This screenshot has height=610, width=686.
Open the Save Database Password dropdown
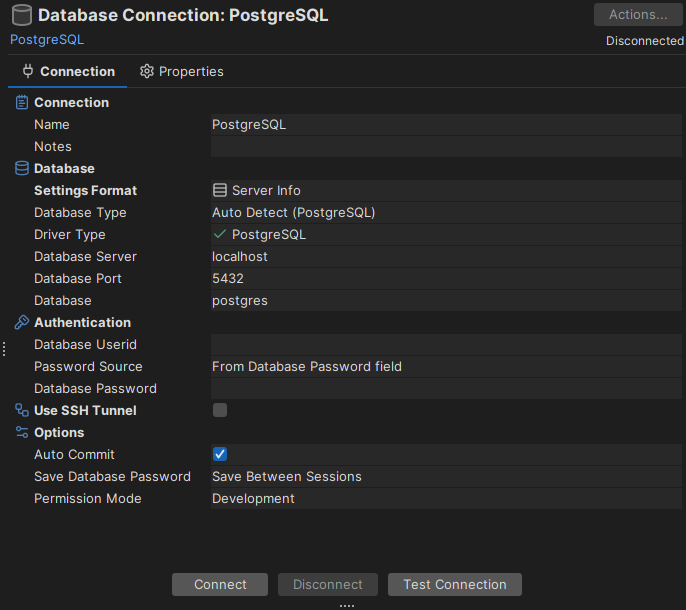tap(446, 477)
